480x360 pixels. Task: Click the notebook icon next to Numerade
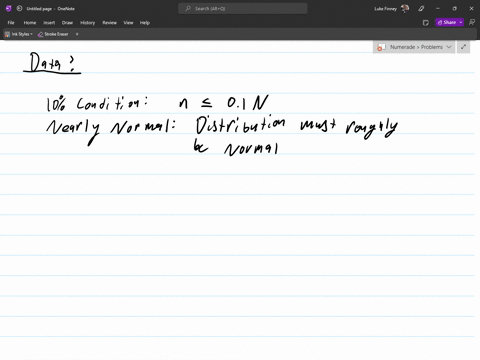click(381, 47)
